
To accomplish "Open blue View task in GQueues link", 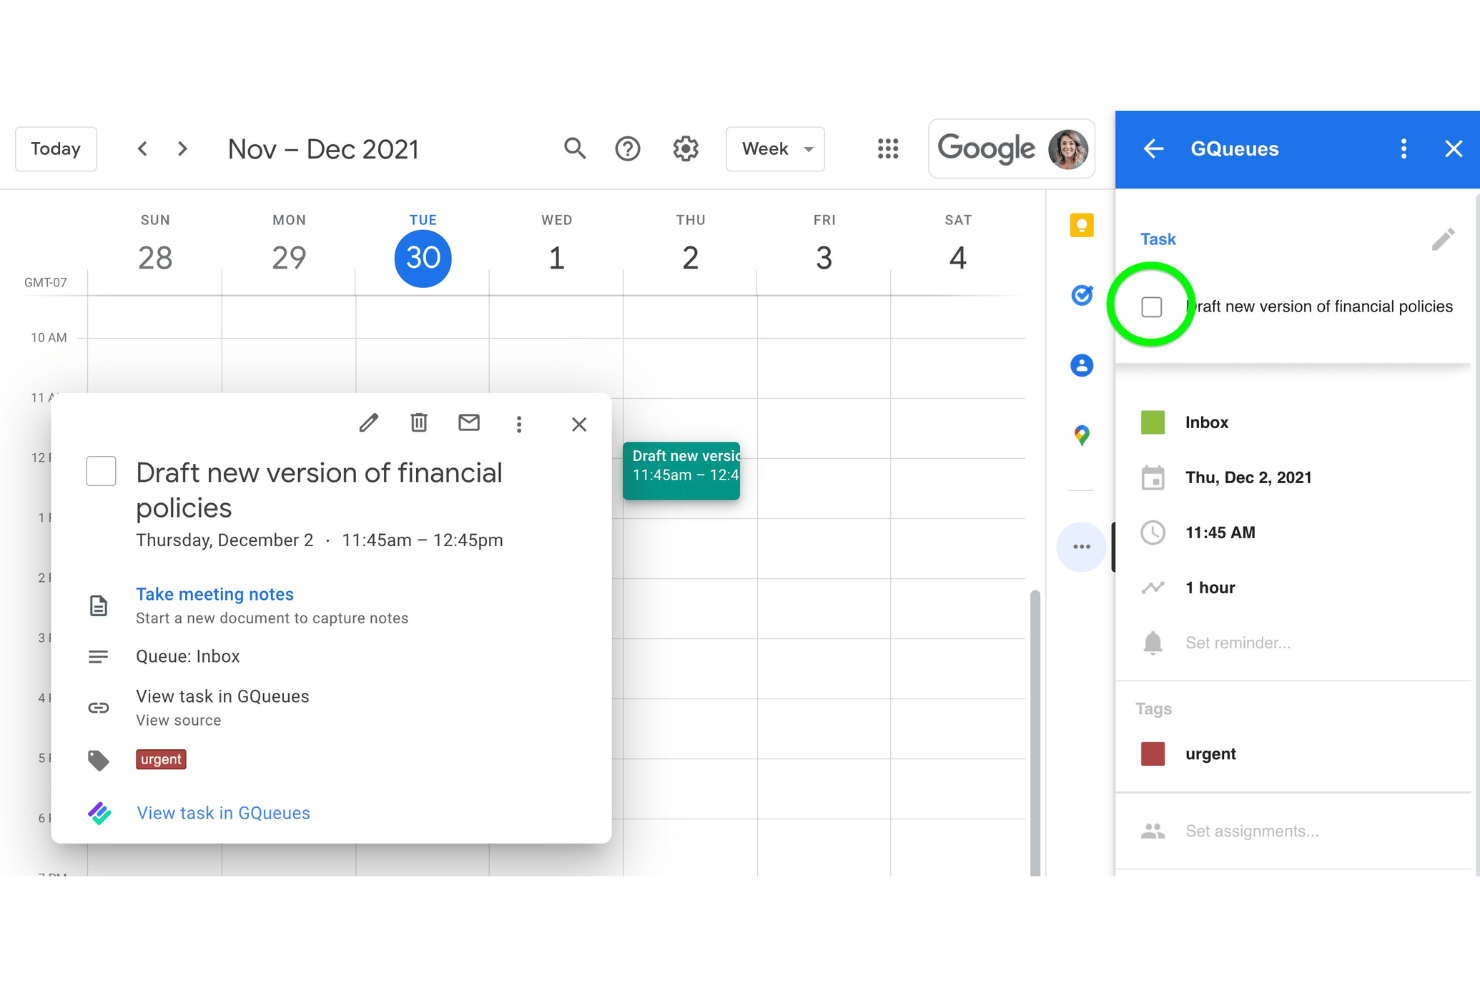I will (x=223, y=813).
